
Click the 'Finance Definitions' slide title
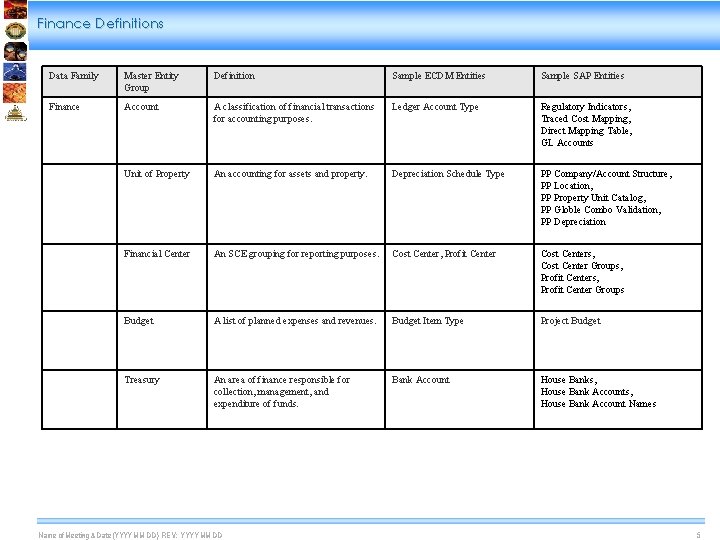point(100,23)
